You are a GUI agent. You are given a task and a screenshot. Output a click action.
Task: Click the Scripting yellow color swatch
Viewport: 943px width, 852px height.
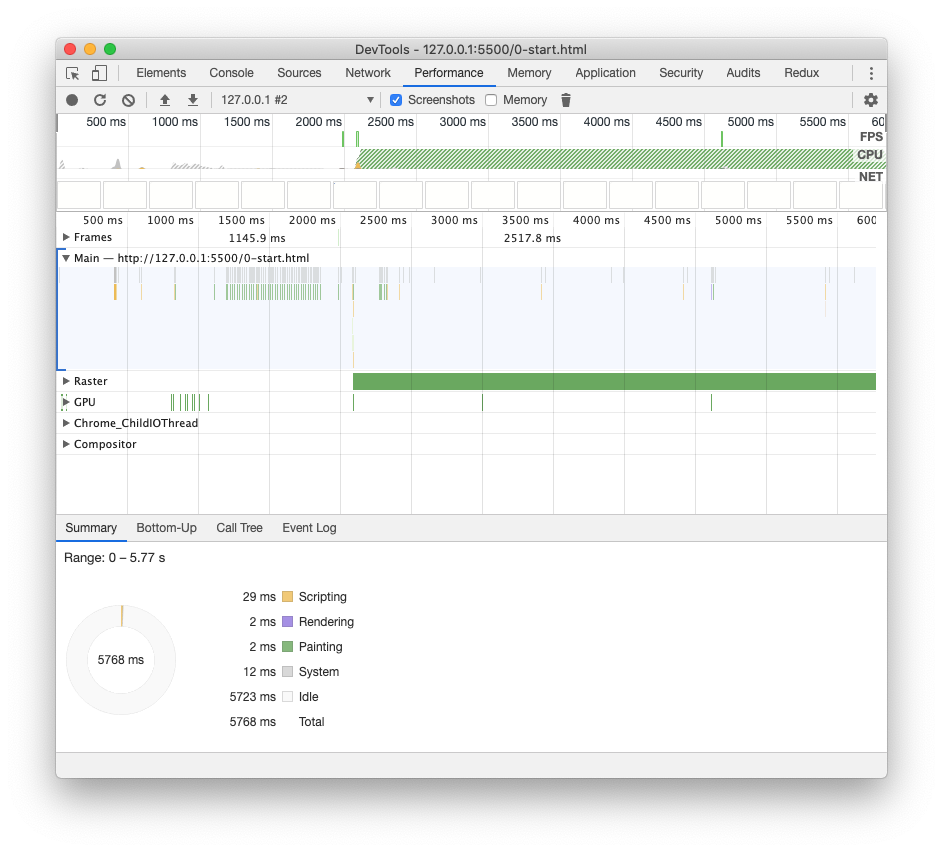click(x=287, y=596)
